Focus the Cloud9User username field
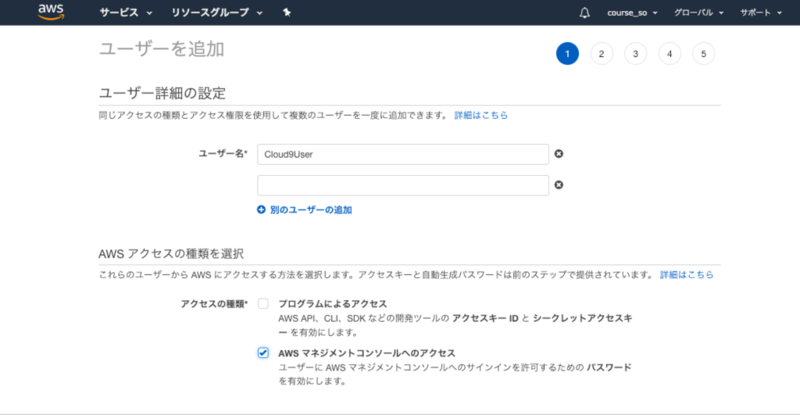Image resolution: width=800 pixels, height=415 pixels. 403,154
